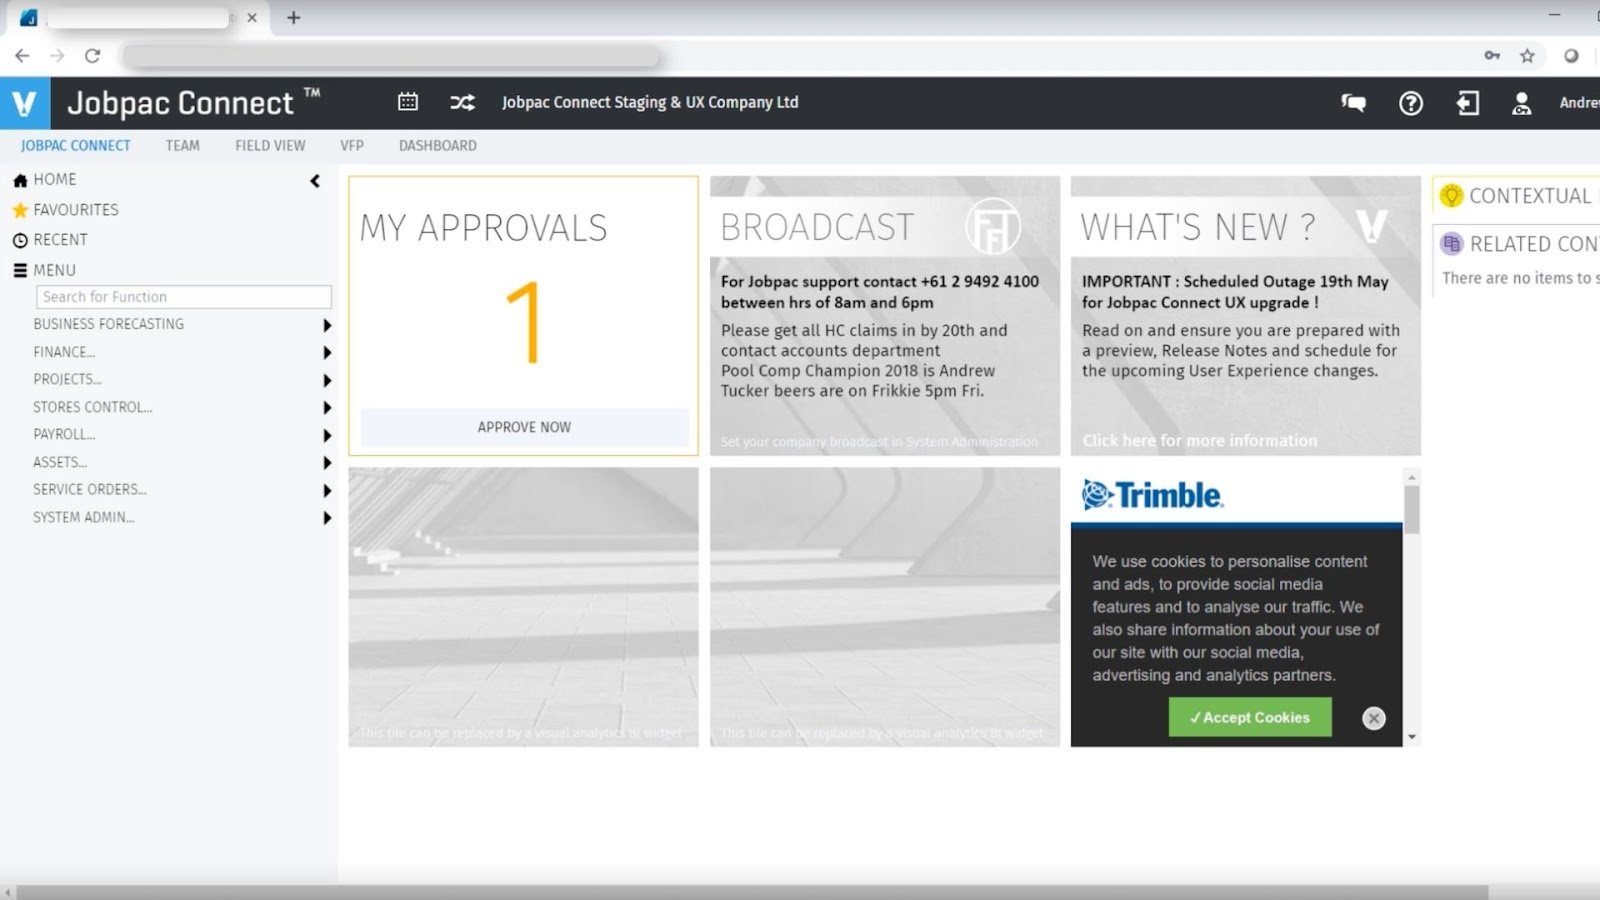Click the browser address bar
This screenshot has height=900, width=1600.
click(390, 56)
